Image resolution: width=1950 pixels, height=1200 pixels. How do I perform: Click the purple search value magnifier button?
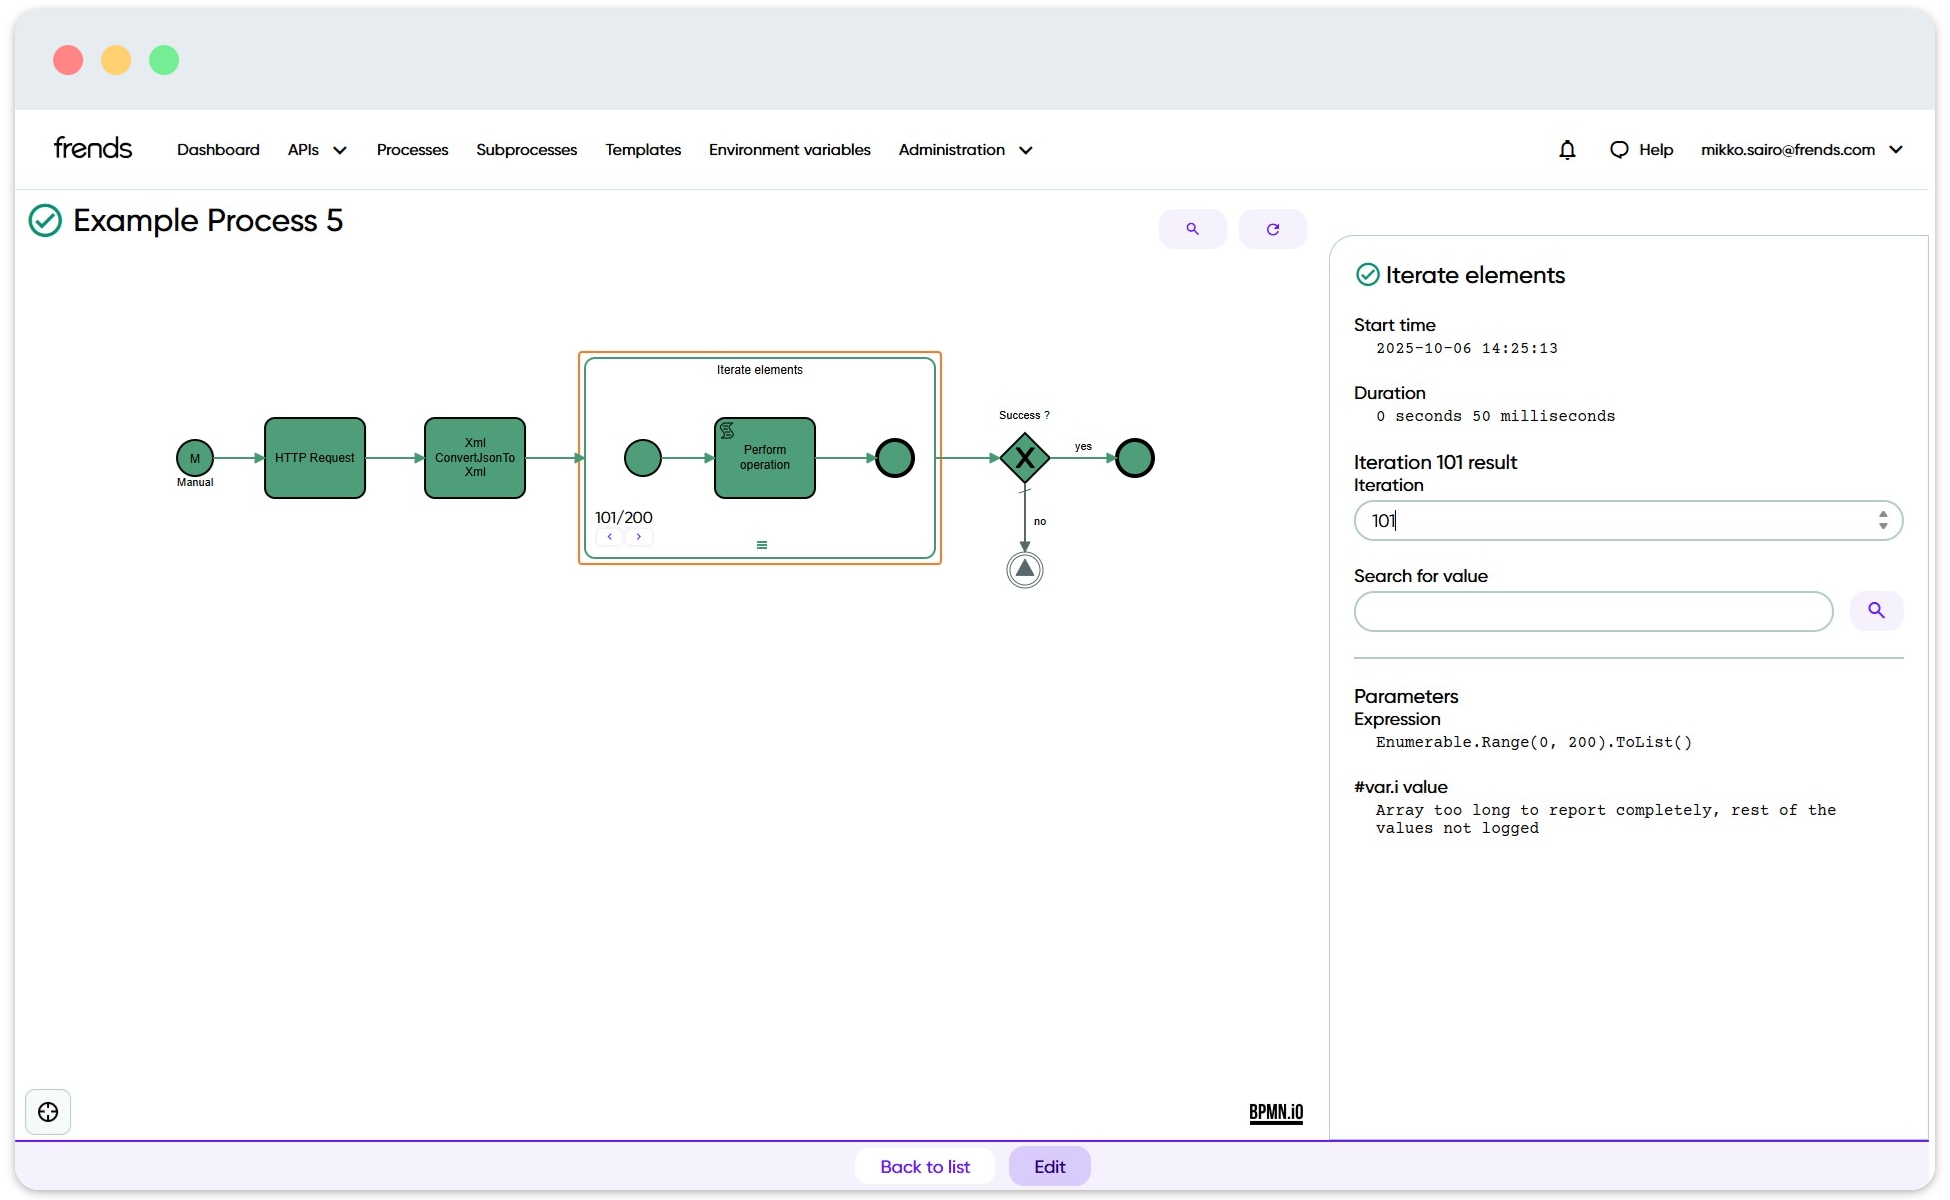[x=1876, y=610]
